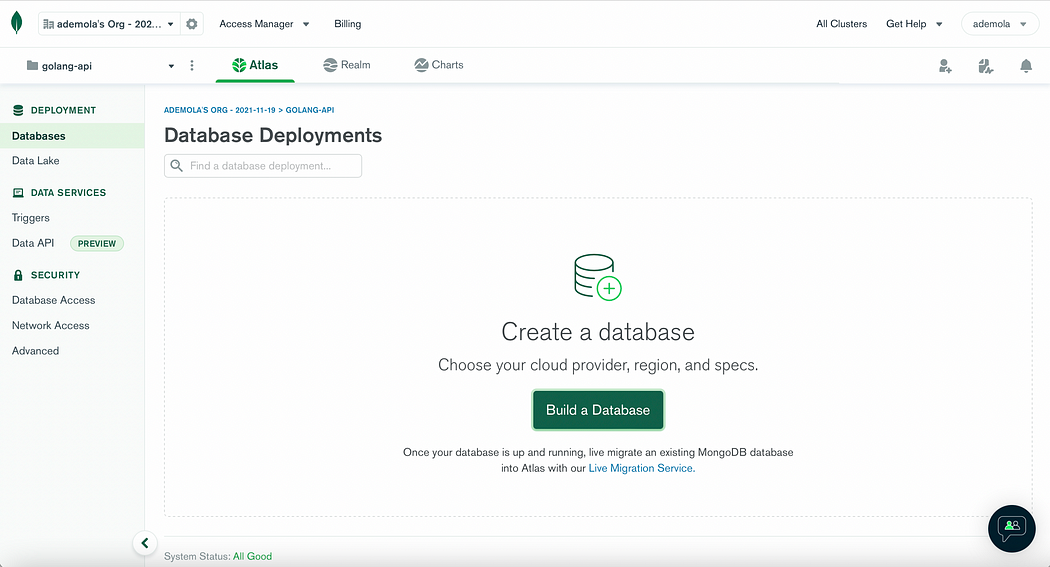Focus the Find a database deployment field

(263, 166)
